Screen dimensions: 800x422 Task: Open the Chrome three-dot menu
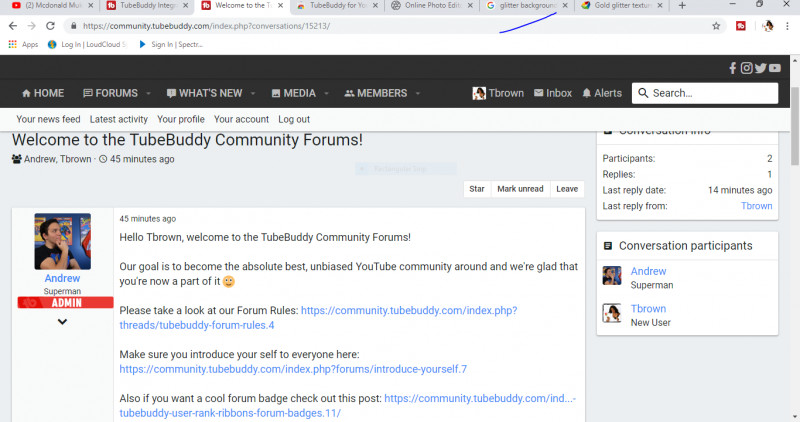[x=788, y=26]
